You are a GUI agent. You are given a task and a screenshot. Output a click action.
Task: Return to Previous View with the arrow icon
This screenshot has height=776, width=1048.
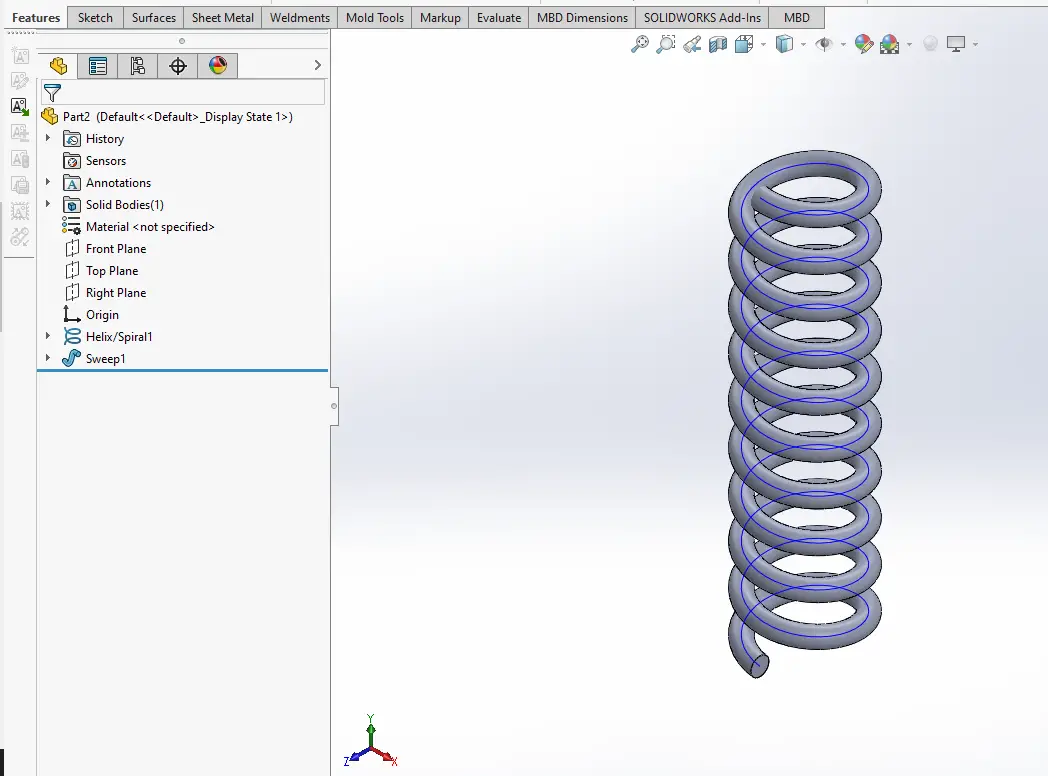(x=692, y=44)
